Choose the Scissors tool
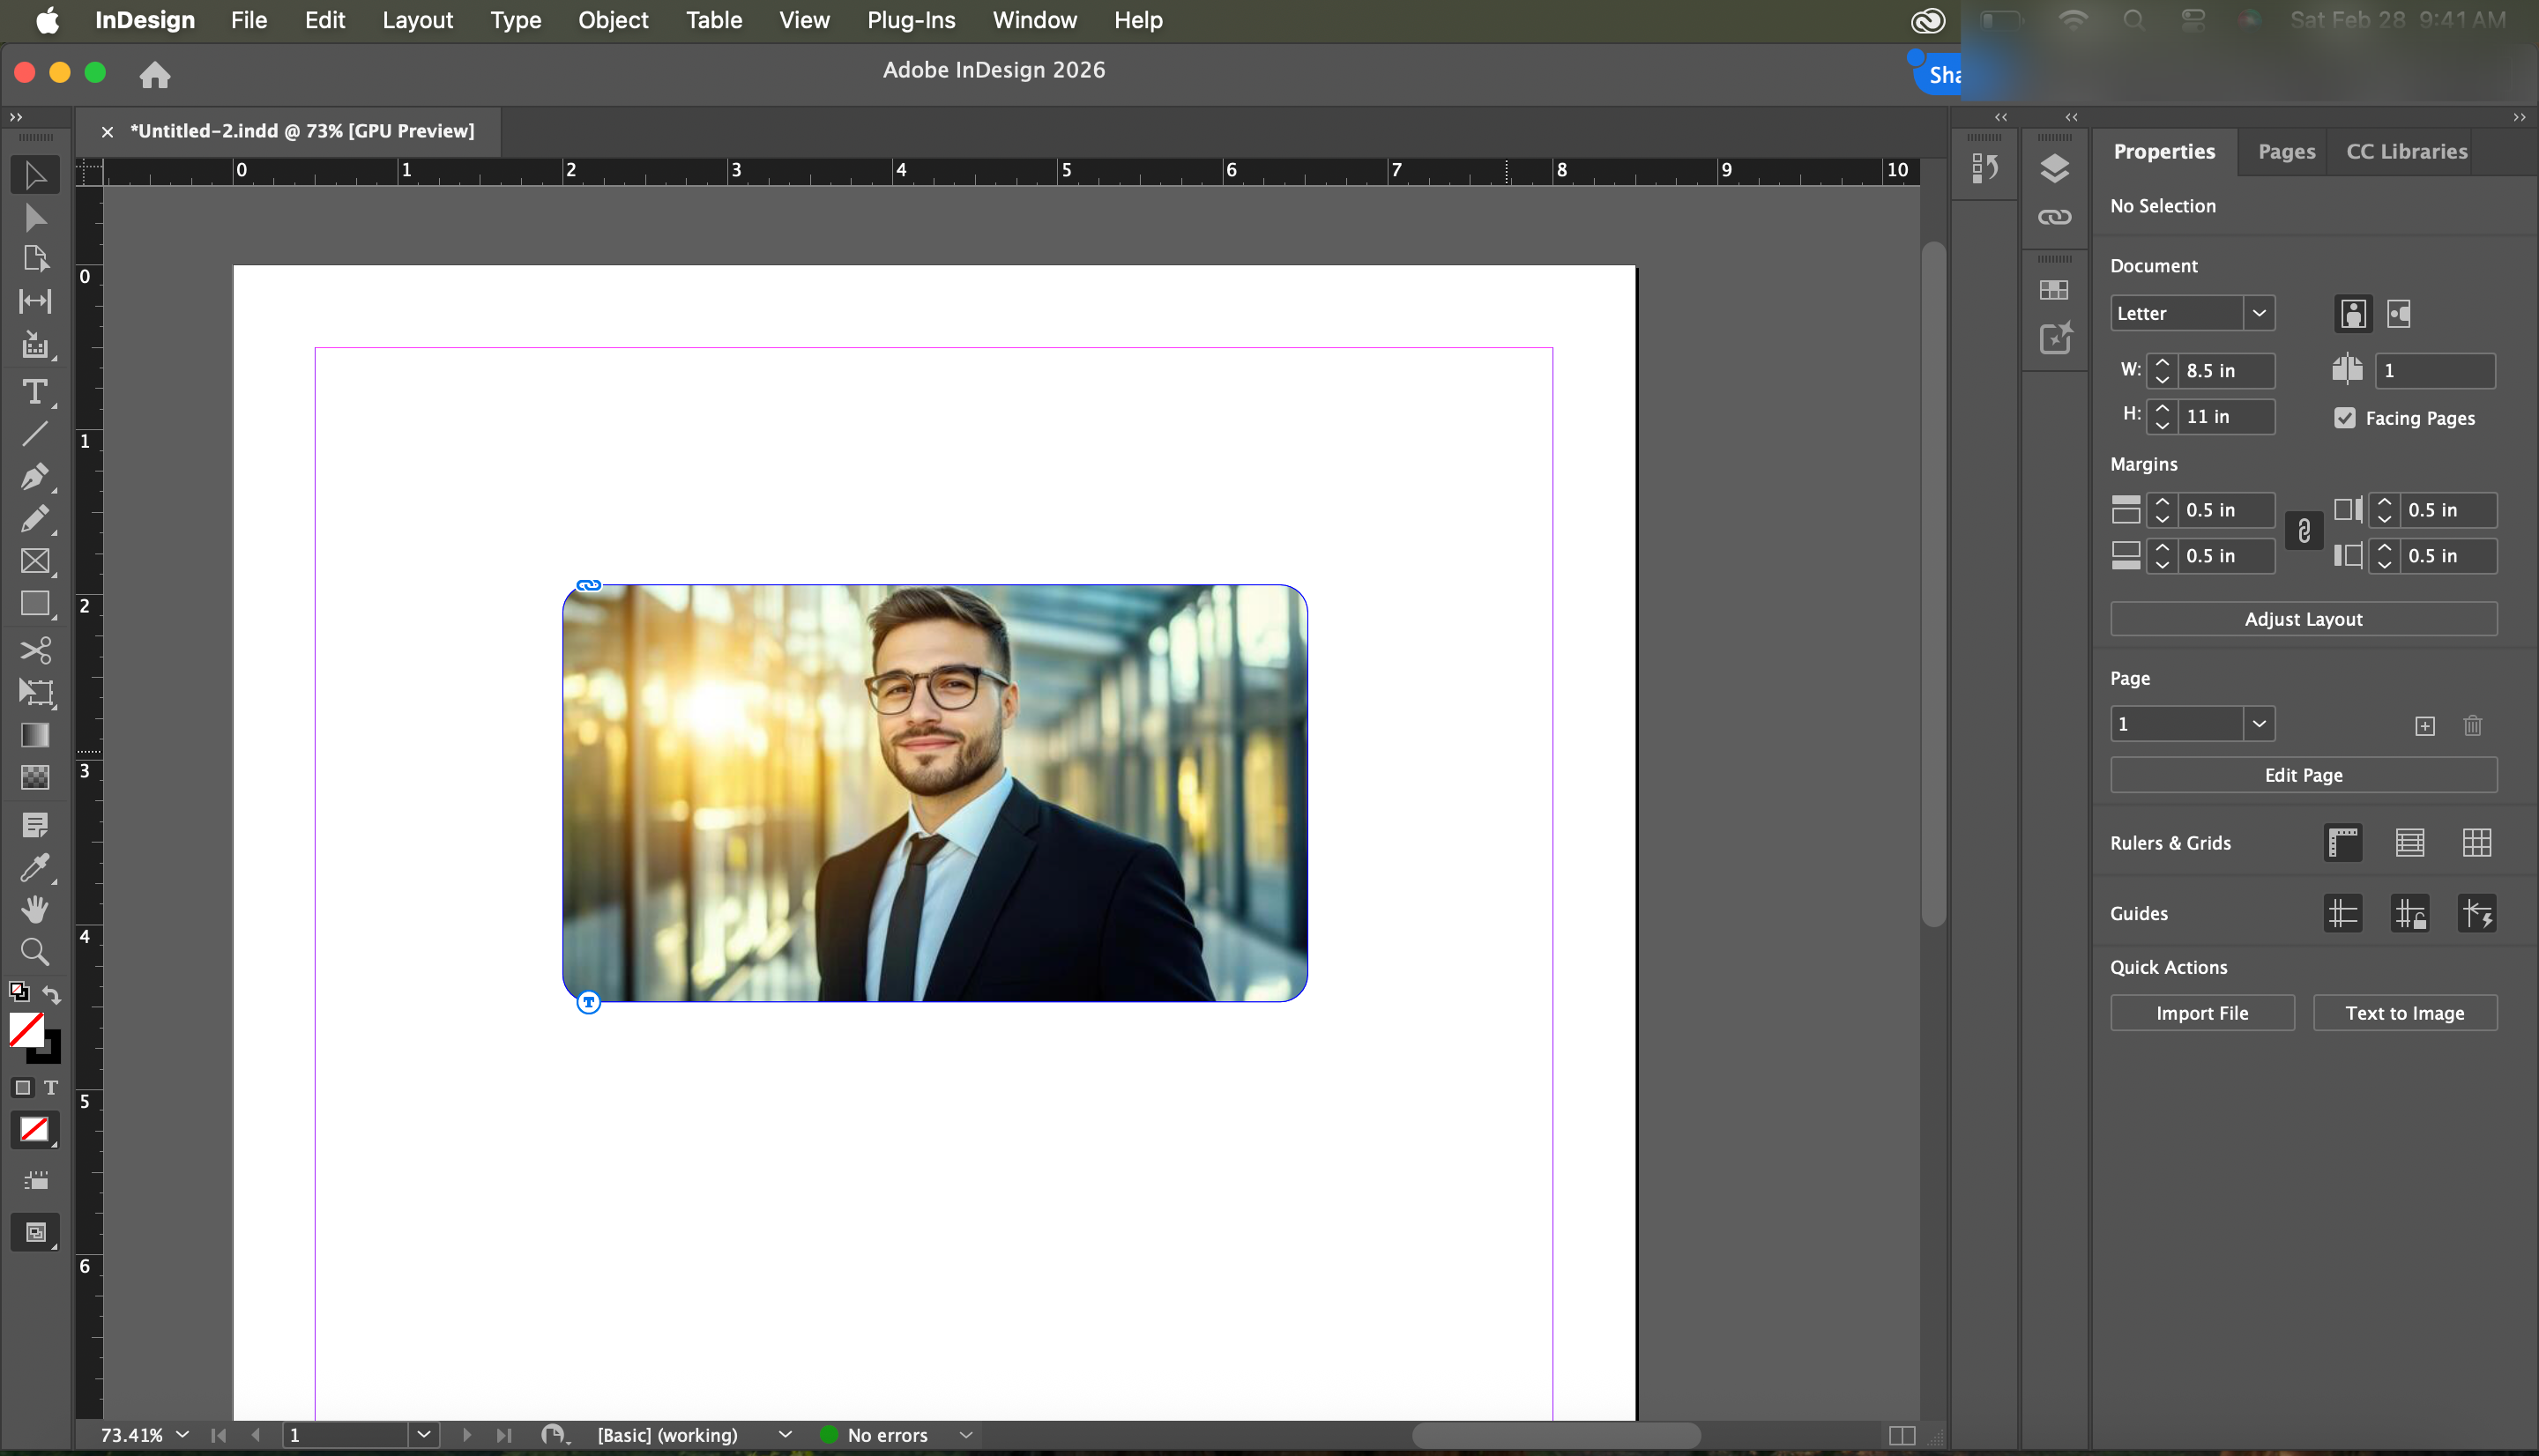 tap(35, 650)
